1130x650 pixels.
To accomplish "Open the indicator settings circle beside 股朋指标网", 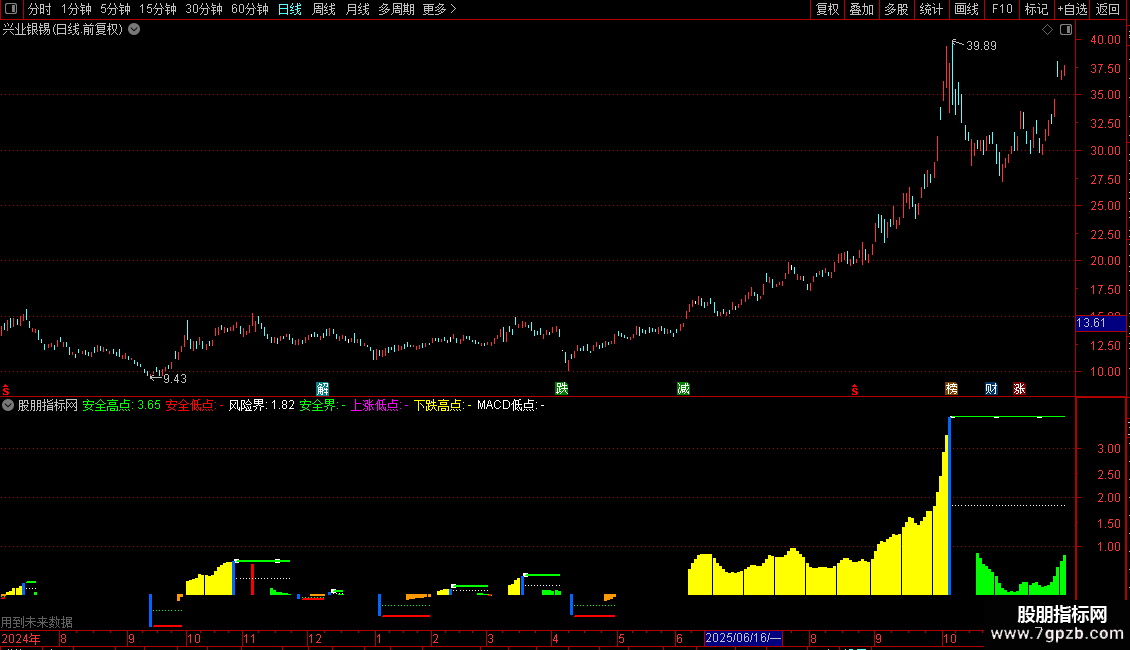I will pos(8,405).
